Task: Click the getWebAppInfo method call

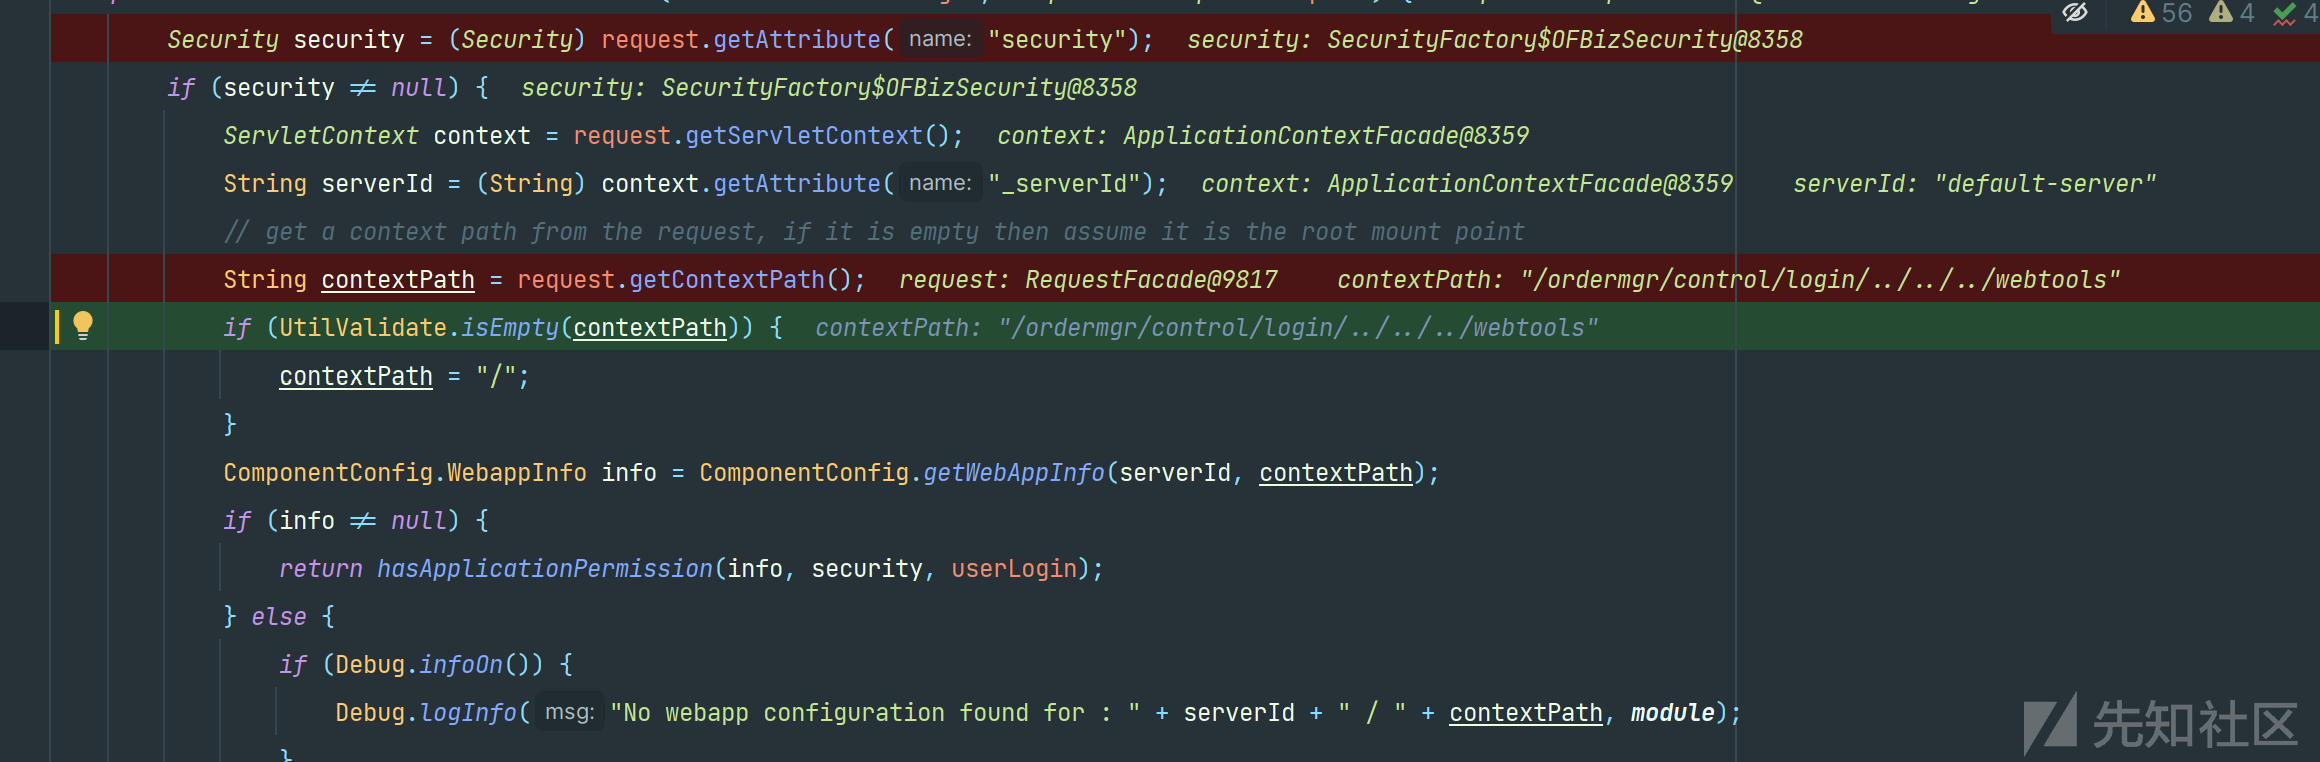Action: 1013,472
